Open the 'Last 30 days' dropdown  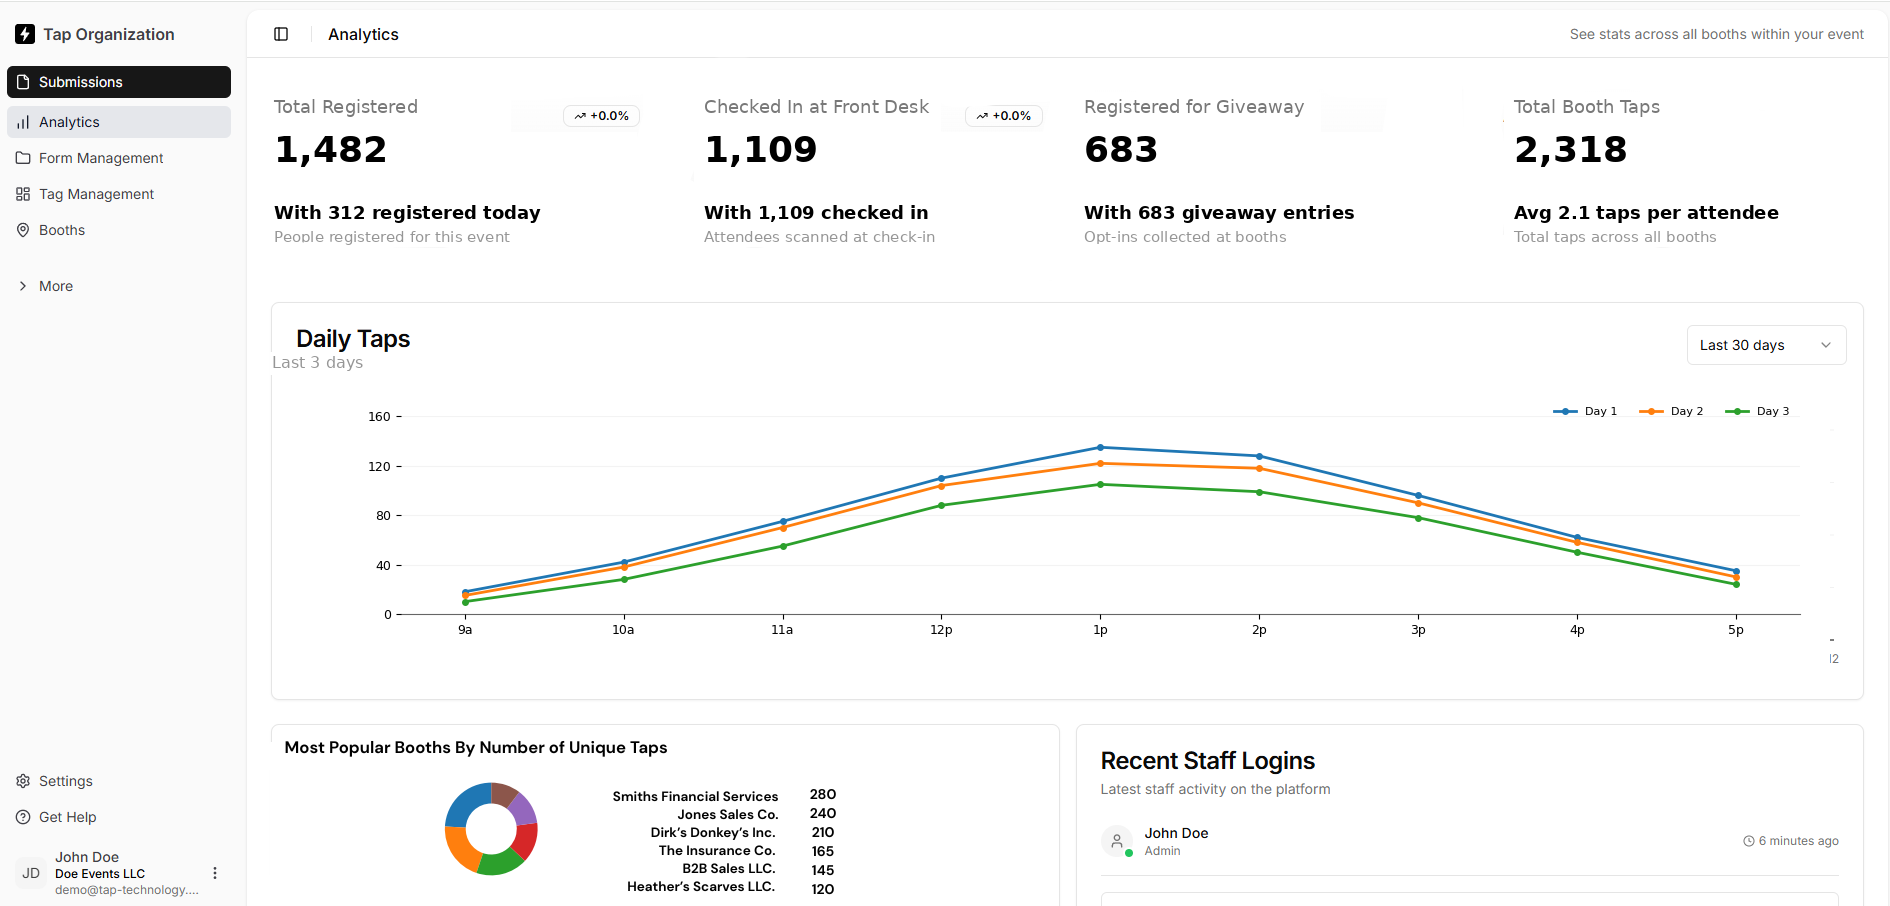[1766, 344]
